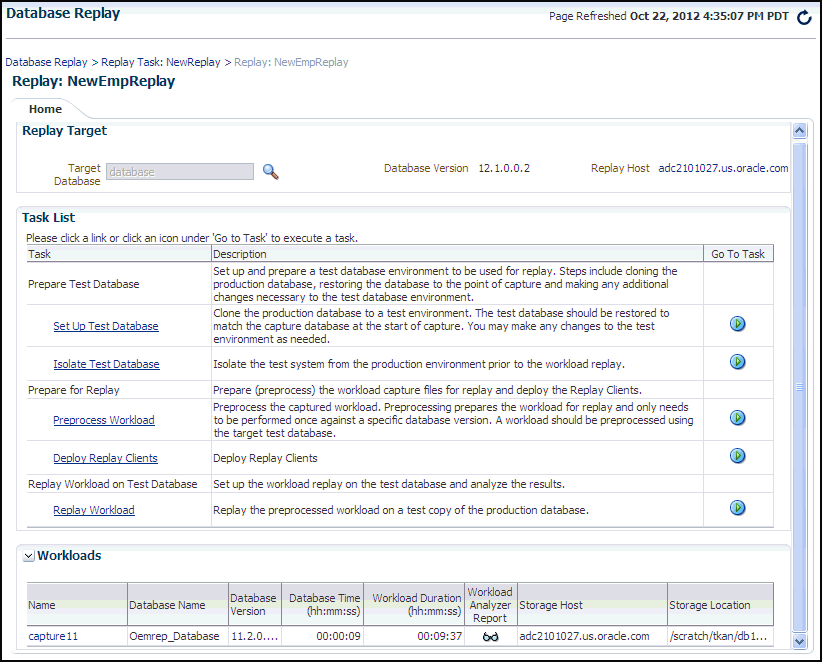Click the Target Database input field
The width and height of the screenshot is (822, 662).
coord(180,172)
